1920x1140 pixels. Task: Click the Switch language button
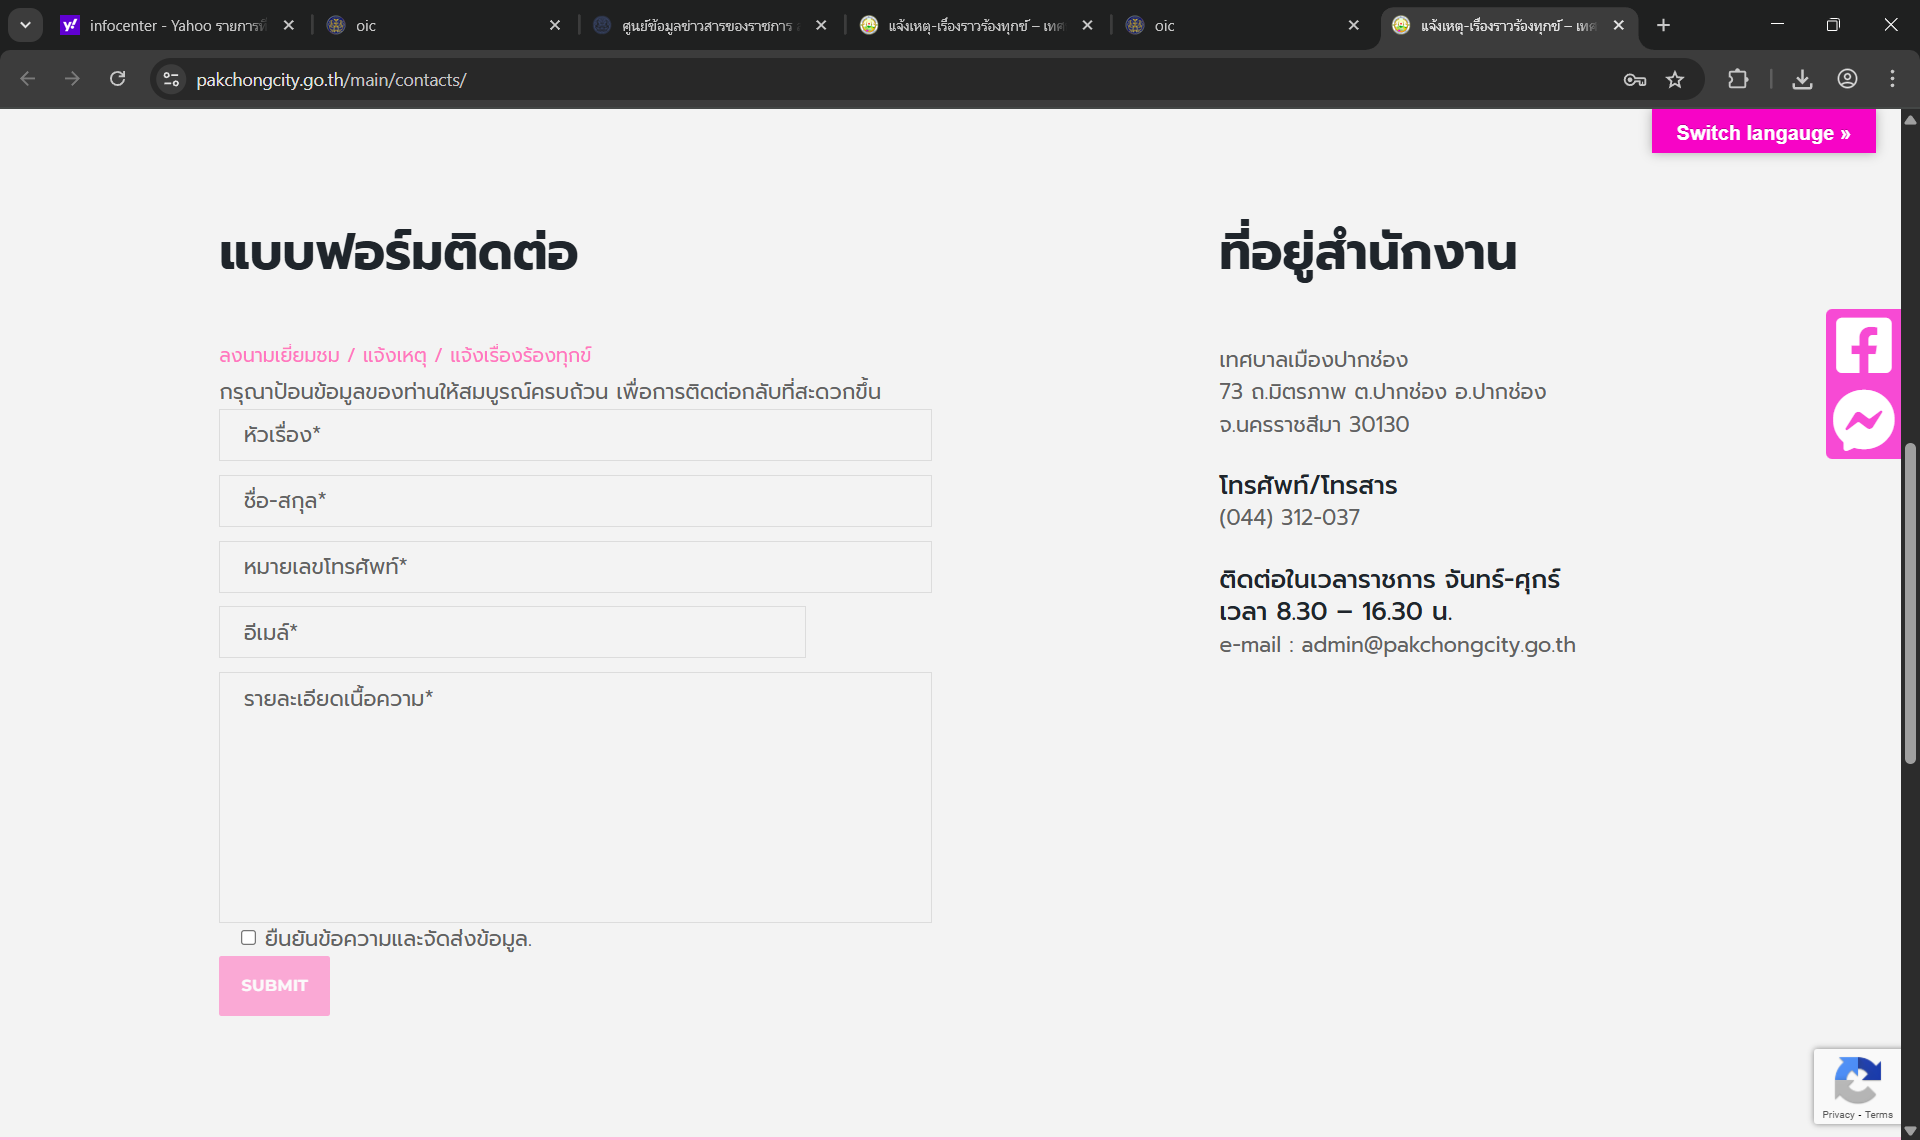click(1763, 132)
